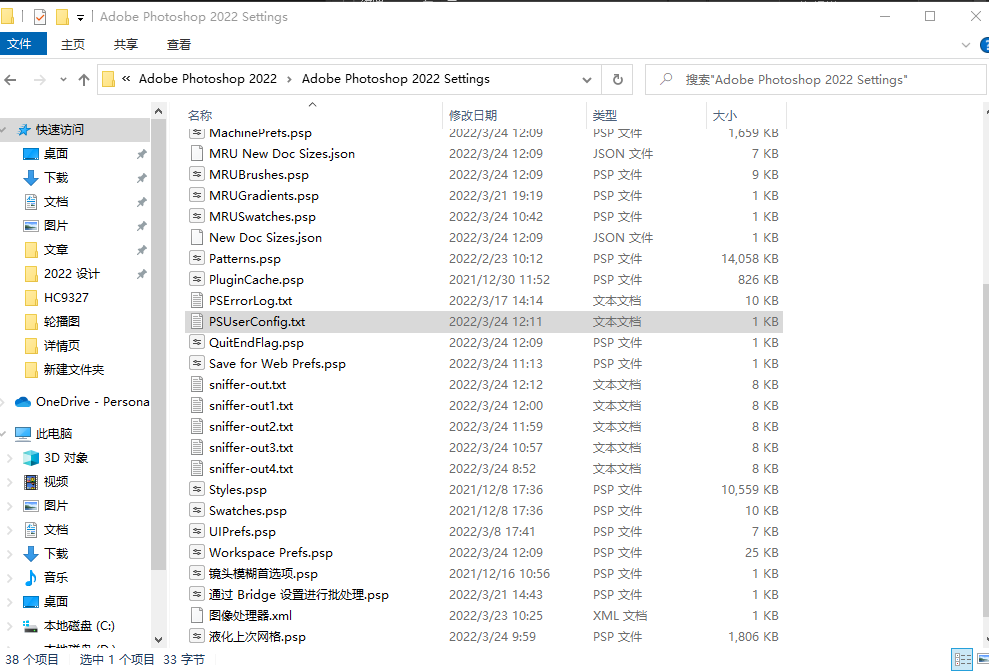The width and height of the screenshot is (989, 671).
Task: Open pinned 桌面 under quick access
Action: 56,153
